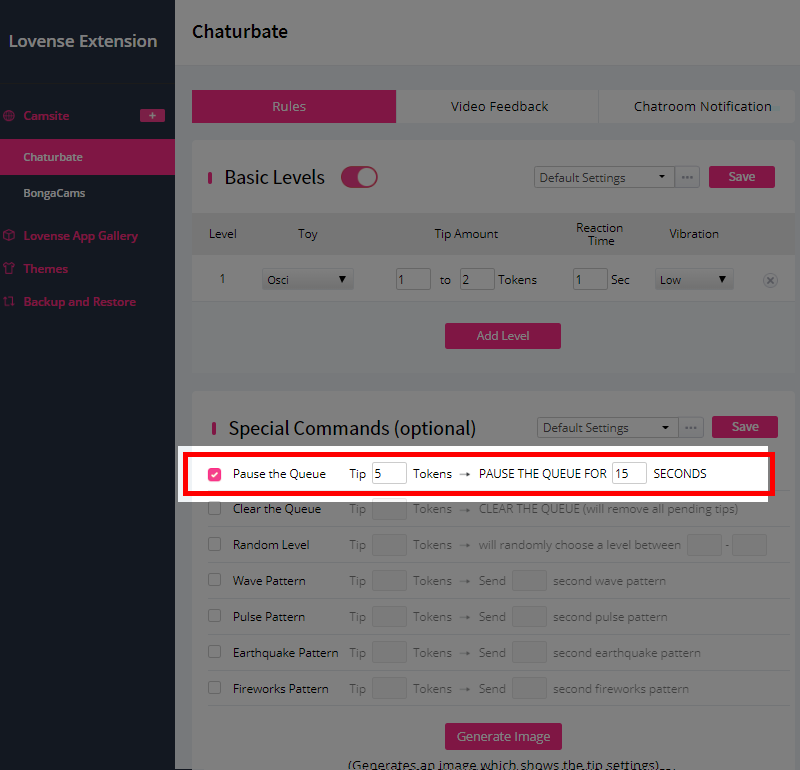Click level 1 maximum tip amount field
800x770 pixels.
pos(477,280)
